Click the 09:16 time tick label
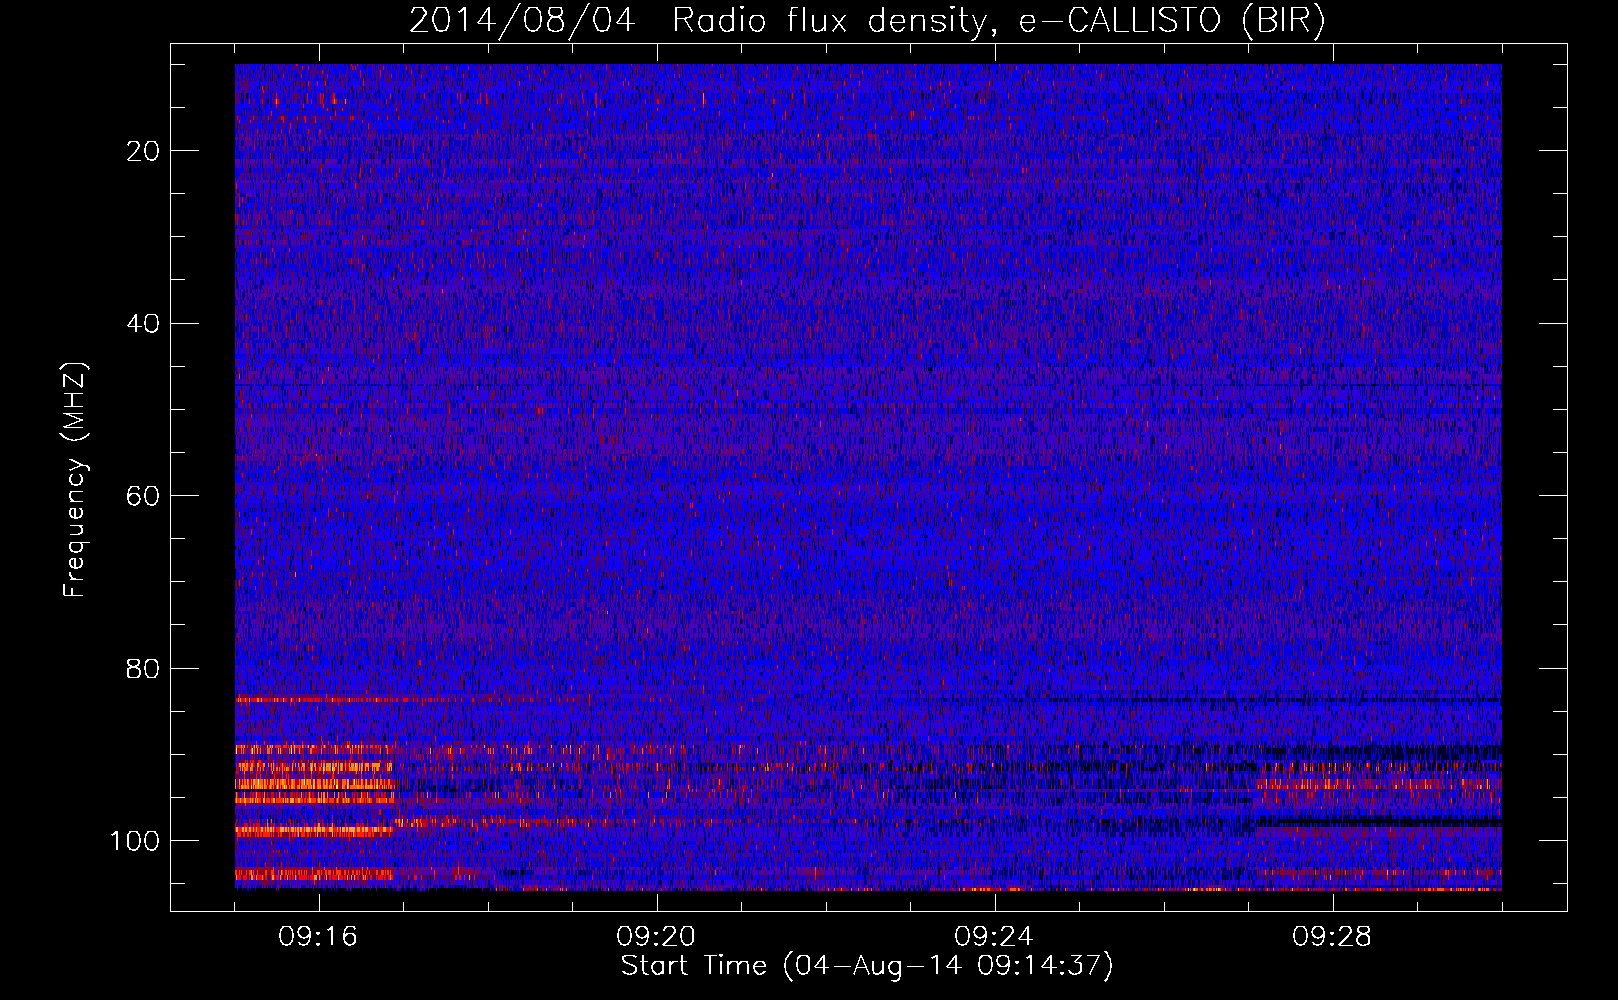 point(318,937)
